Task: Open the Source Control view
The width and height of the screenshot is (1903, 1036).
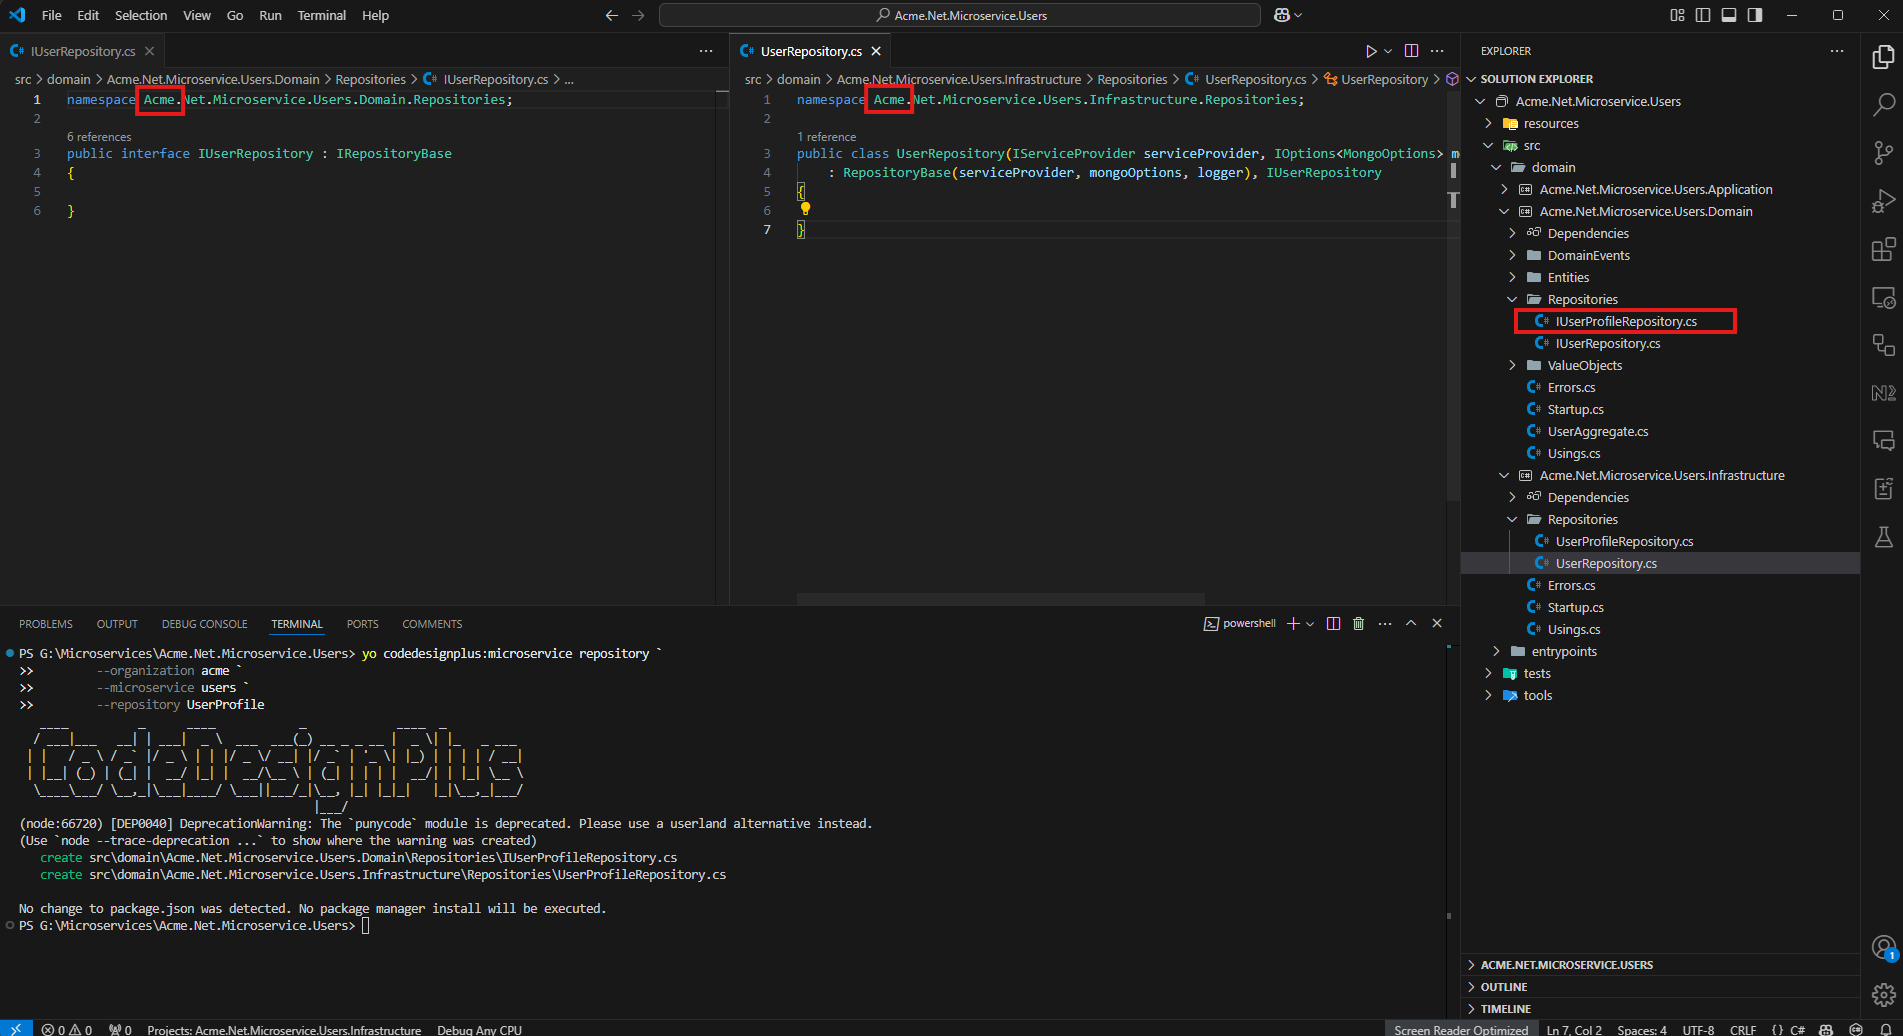Action: tap(1883, 152)
